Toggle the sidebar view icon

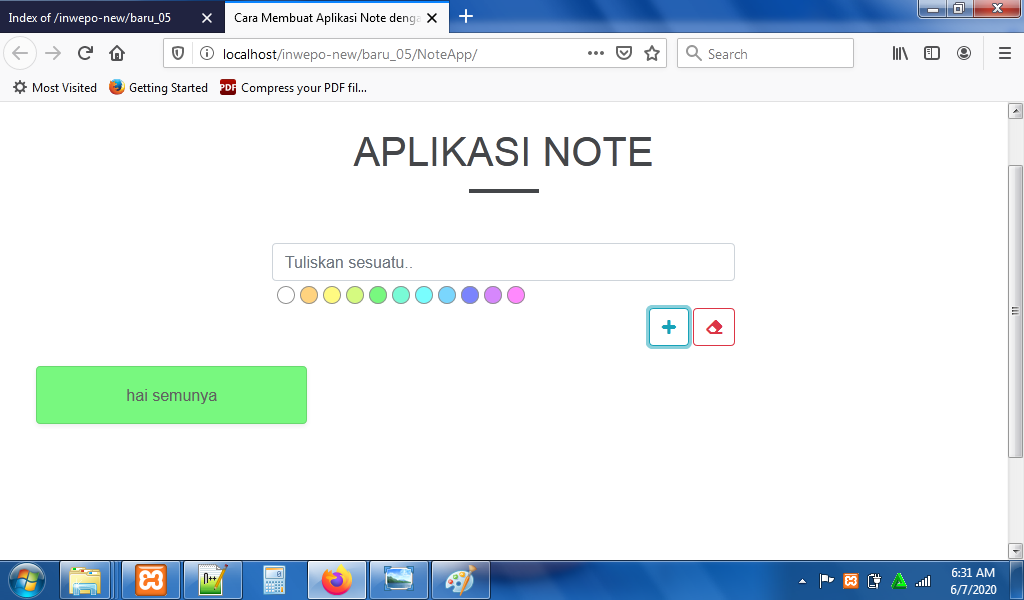pos(932,54)
